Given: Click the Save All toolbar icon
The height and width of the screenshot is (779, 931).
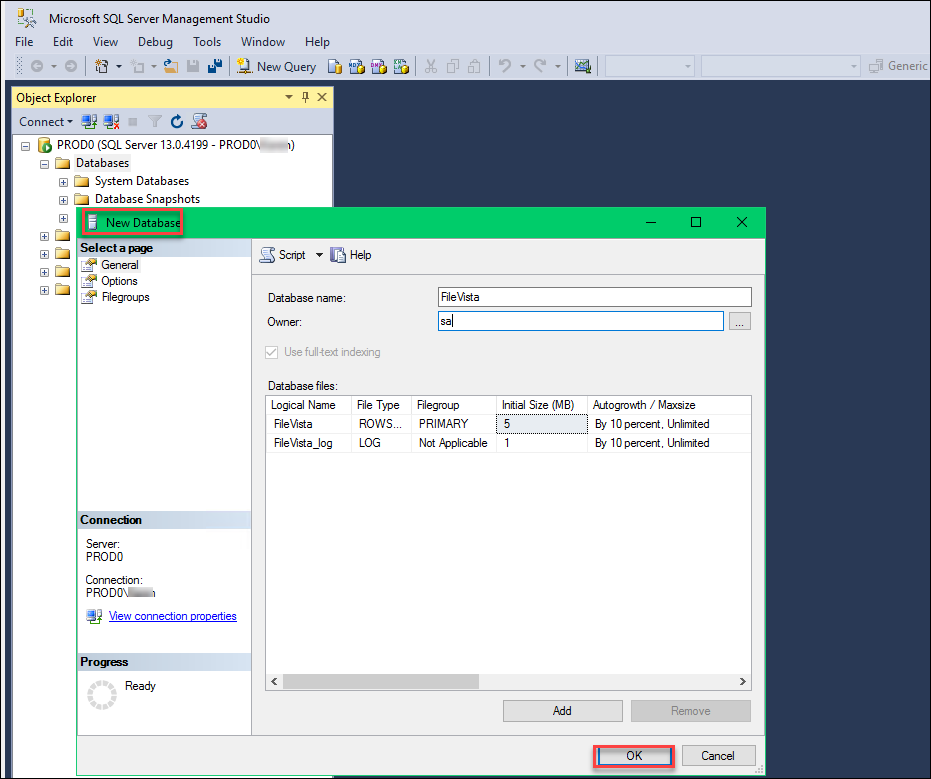Looking at the screenshot, I should coord(214,66).
